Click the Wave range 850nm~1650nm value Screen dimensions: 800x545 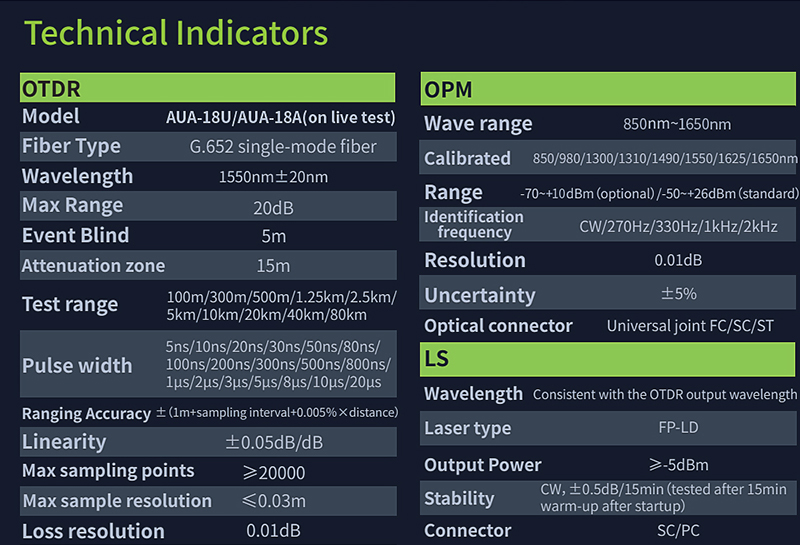point(676,124)
